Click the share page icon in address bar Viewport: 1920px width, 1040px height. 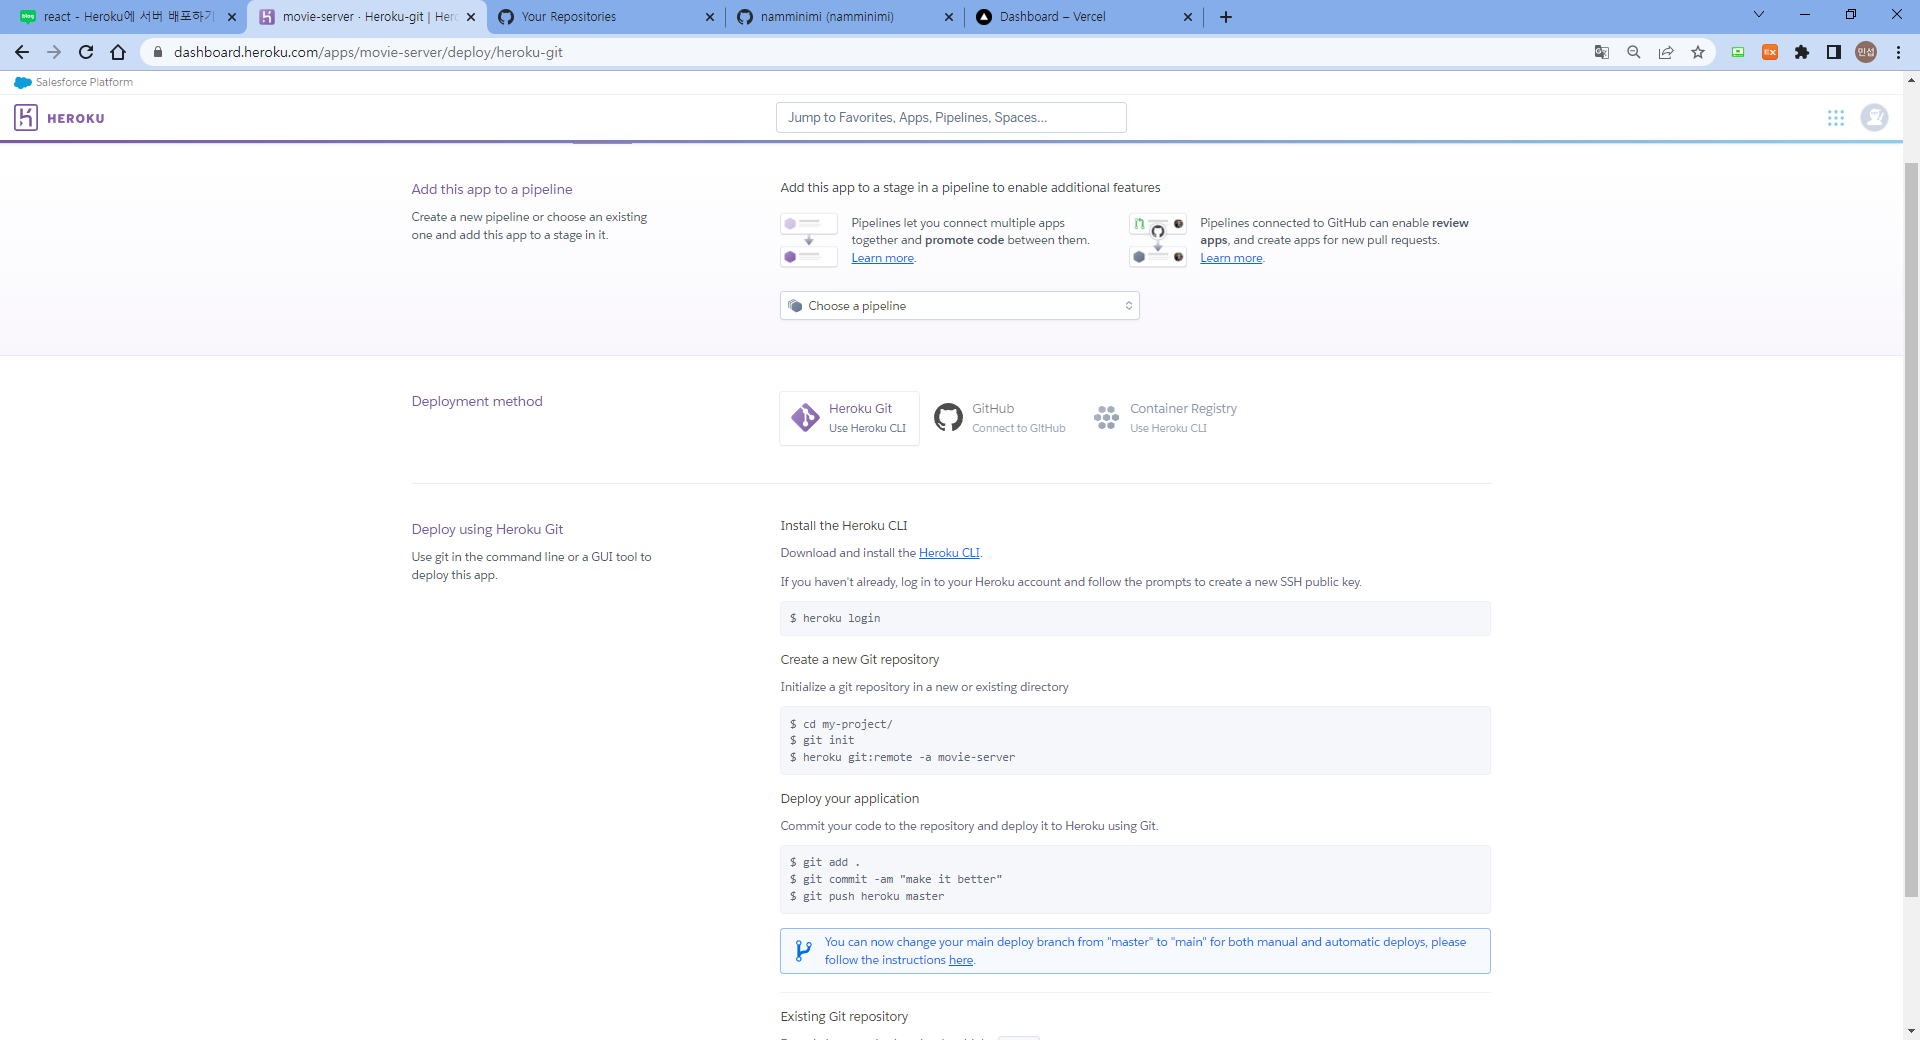(1666, 52)
